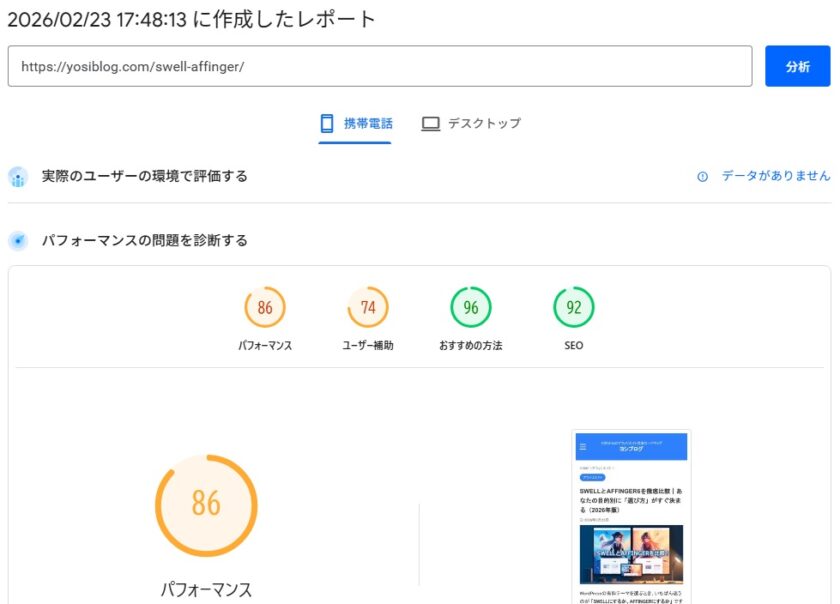Click the desktop monitor icon beside デスクトップ
Viewport: 840px width, 604px height.
431,124
